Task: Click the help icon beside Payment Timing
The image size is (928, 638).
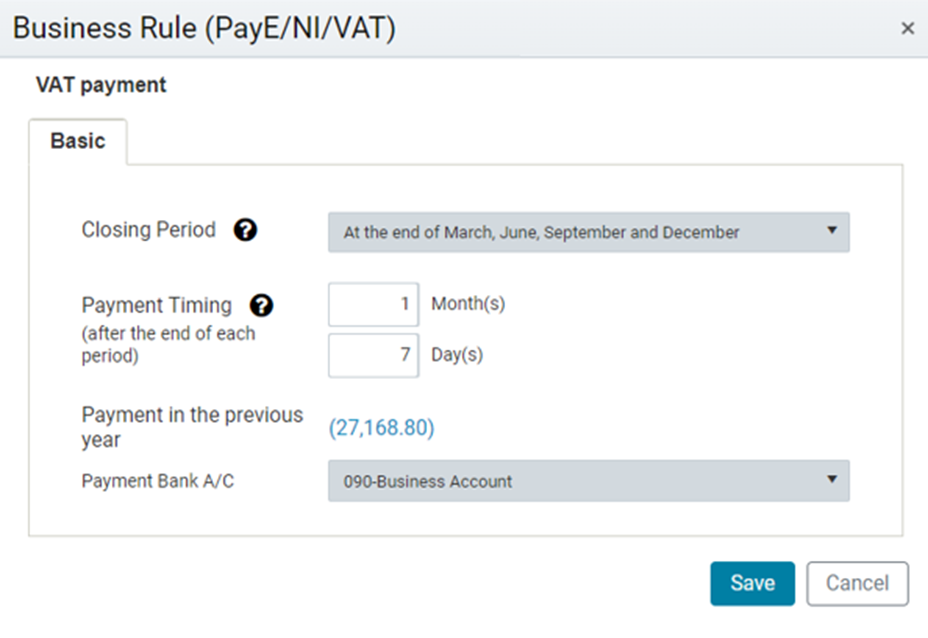Action: (x=261, y=306)
